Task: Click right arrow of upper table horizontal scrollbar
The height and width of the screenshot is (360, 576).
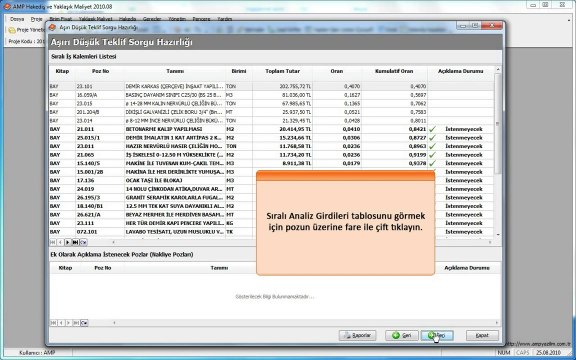Action: [x=490, y=242]
